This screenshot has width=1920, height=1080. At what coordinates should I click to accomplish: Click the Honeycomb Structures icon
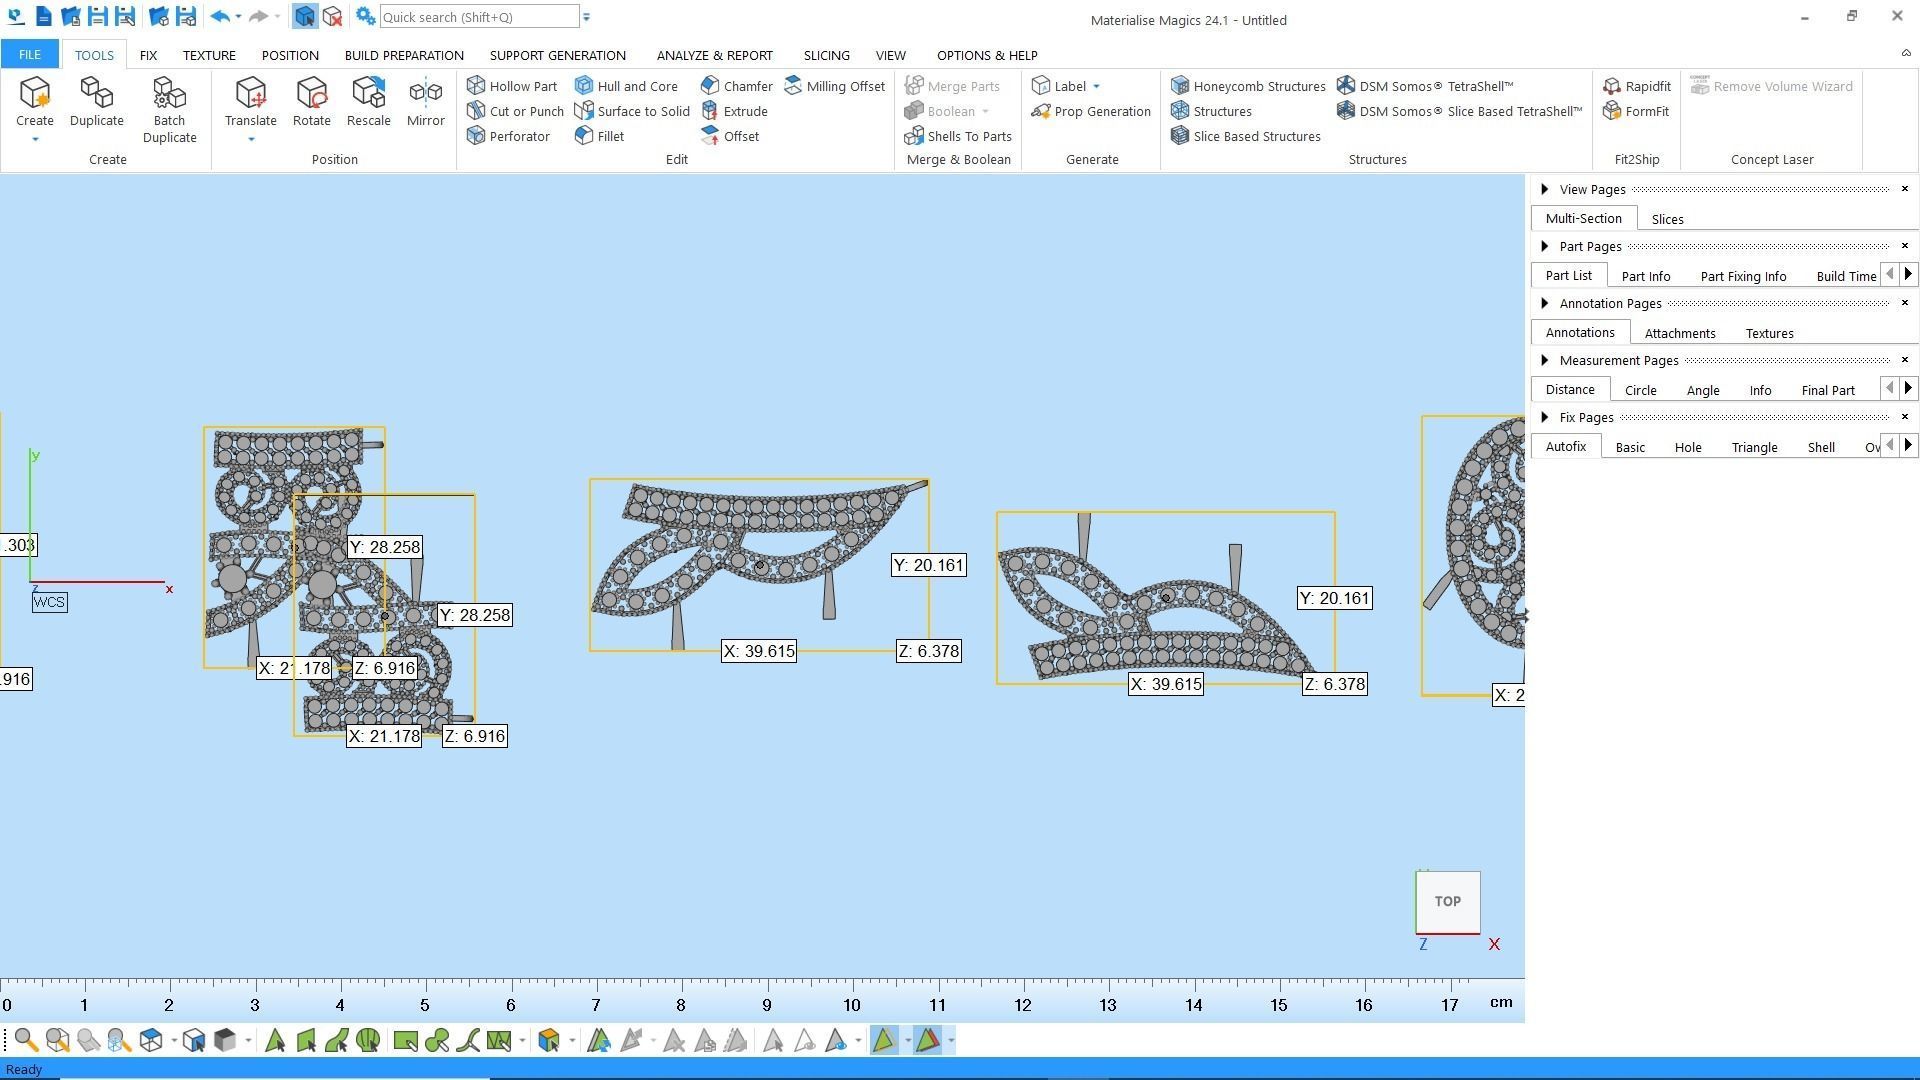[1180, 86]
